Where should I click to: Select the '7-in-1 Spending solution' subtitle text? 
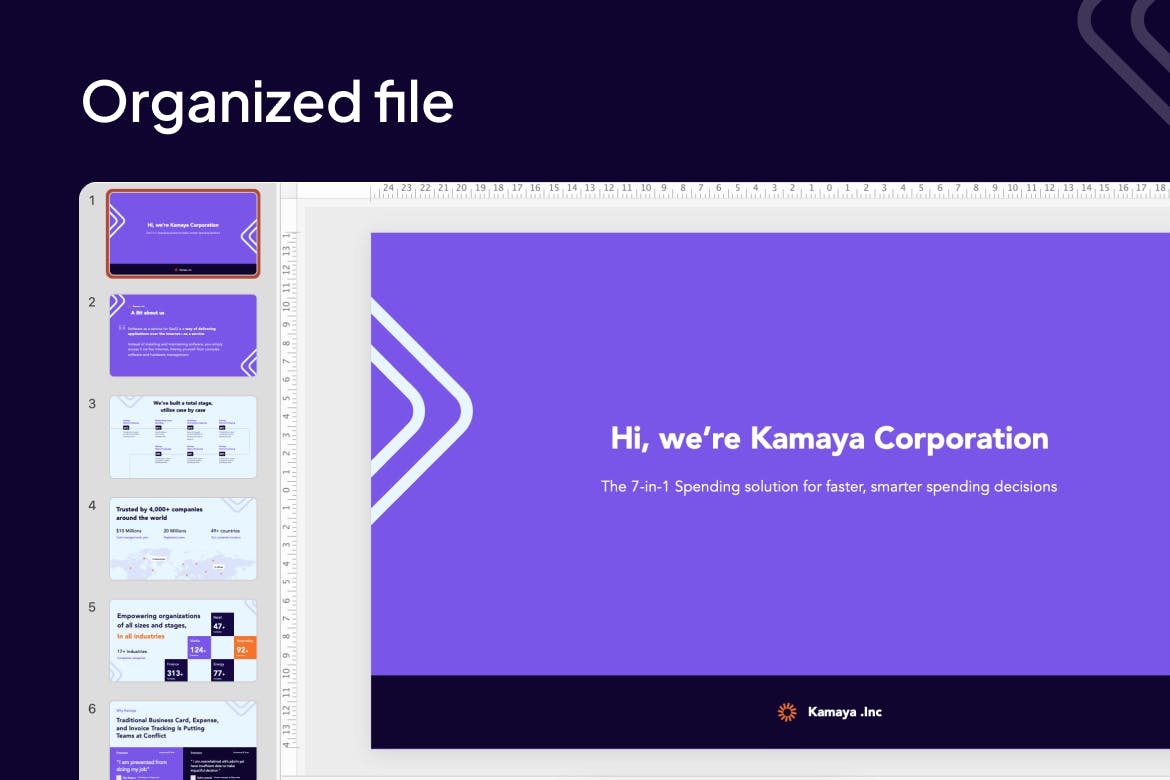coord(829,487)
